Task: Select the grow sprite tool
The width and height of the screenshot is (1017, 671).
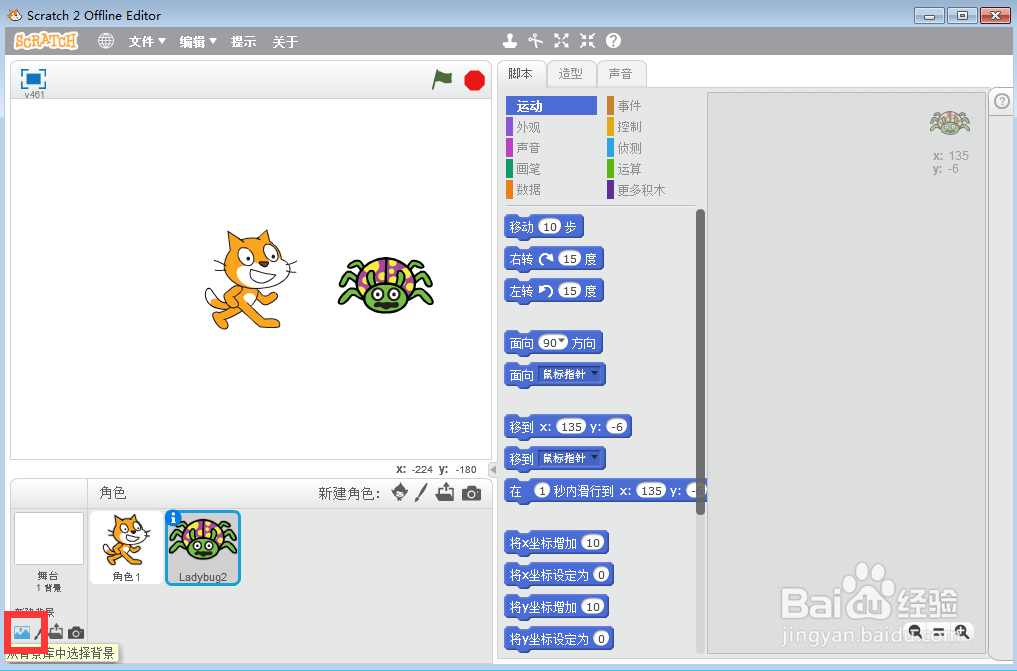Action: (562, 41)
